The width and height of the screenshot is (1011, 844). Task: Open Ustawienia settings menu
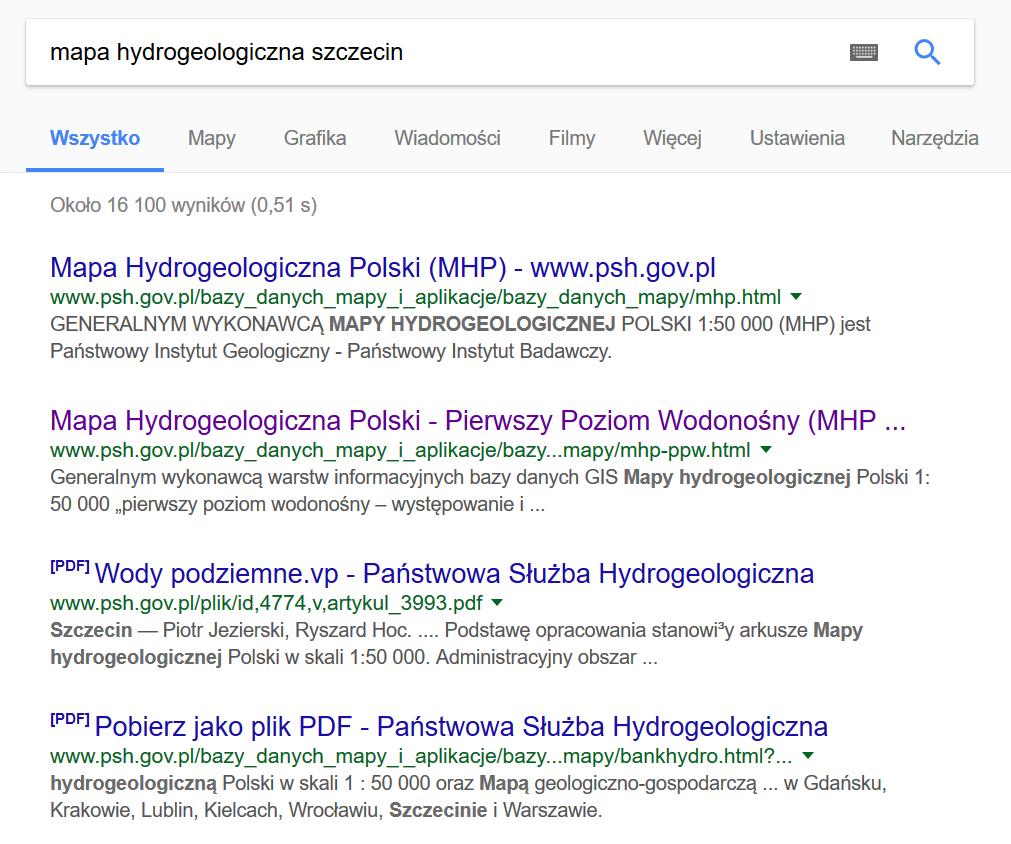(x=797, y=138)
